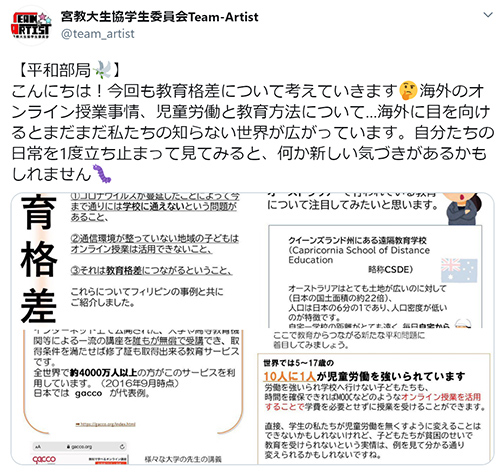Visit the @team_artist handle
The width and height of the screenshot is (500, 473).
[98, 34]
